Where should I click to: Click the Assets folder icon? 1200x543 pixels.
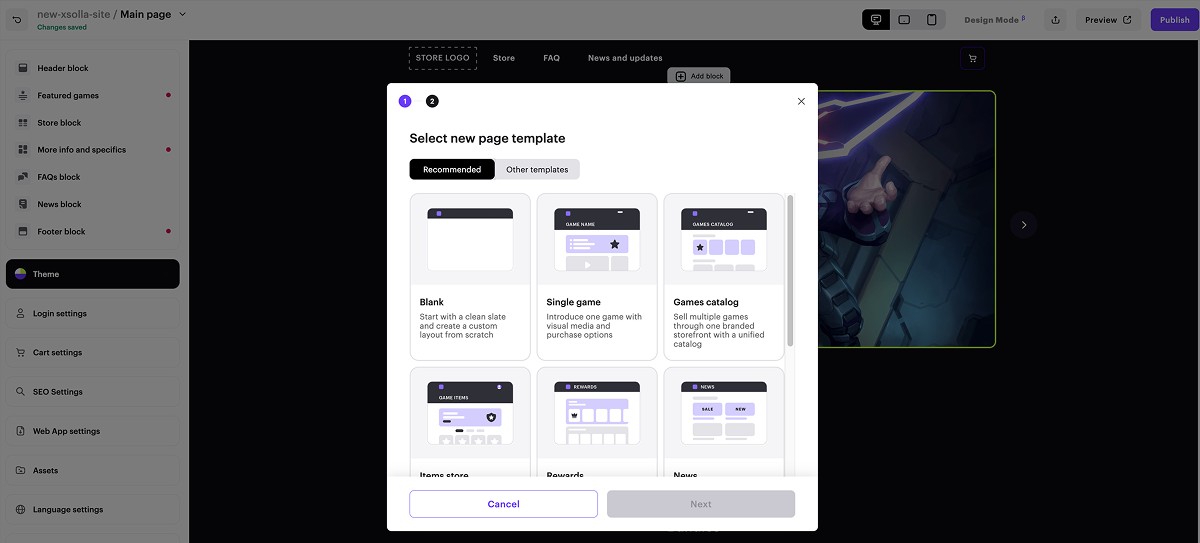point(21,470)
